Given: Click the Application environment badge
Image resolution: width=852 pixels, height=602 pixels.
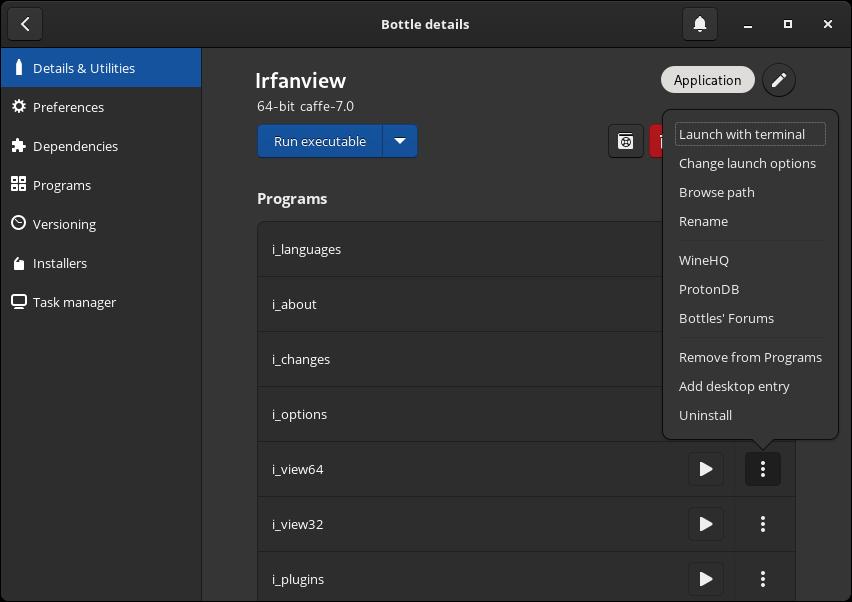Looking at the screenshot, I should click(707, 80).
